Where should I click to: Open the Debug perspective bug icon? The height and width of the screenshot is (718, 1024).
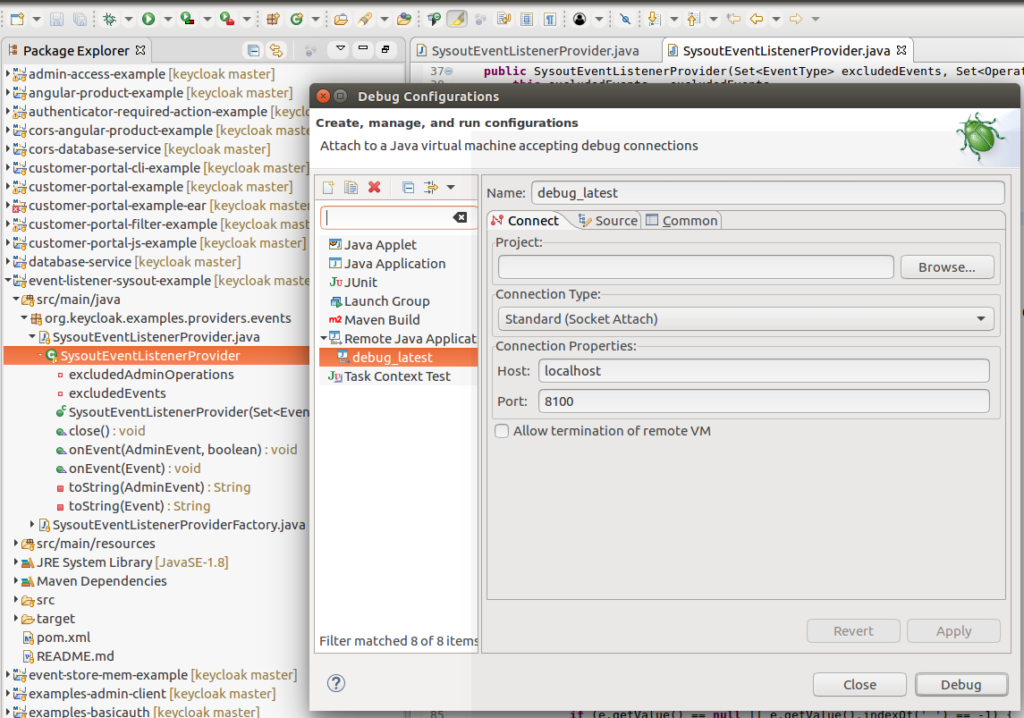point(110,17)
